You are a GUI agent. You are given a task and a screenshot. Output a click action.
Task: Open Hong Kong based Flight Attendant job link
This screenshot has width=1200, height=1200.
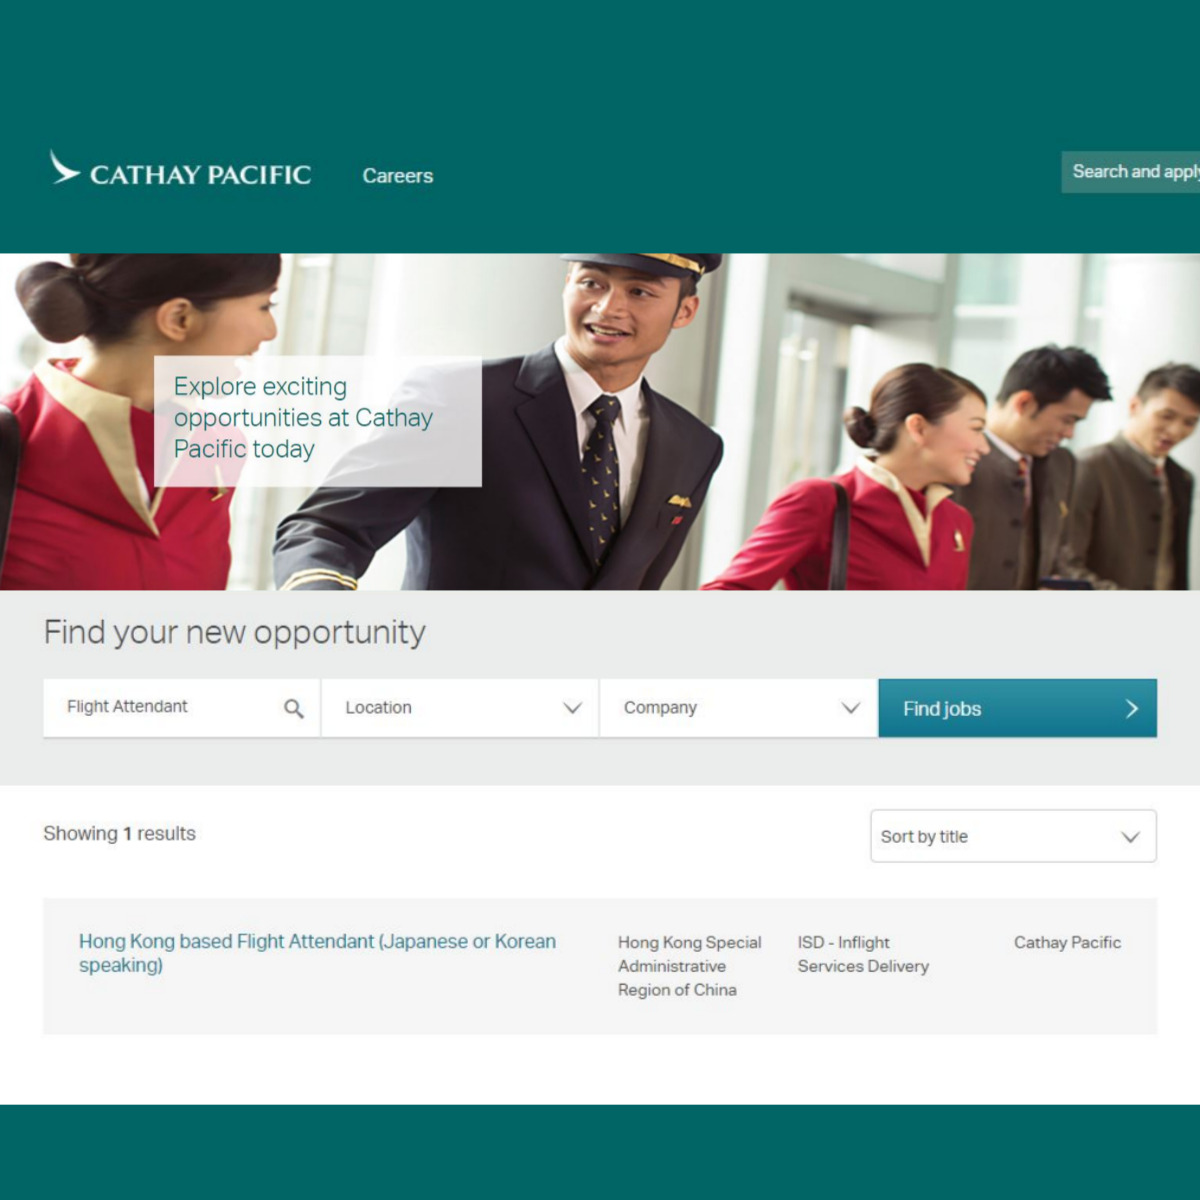317,953
